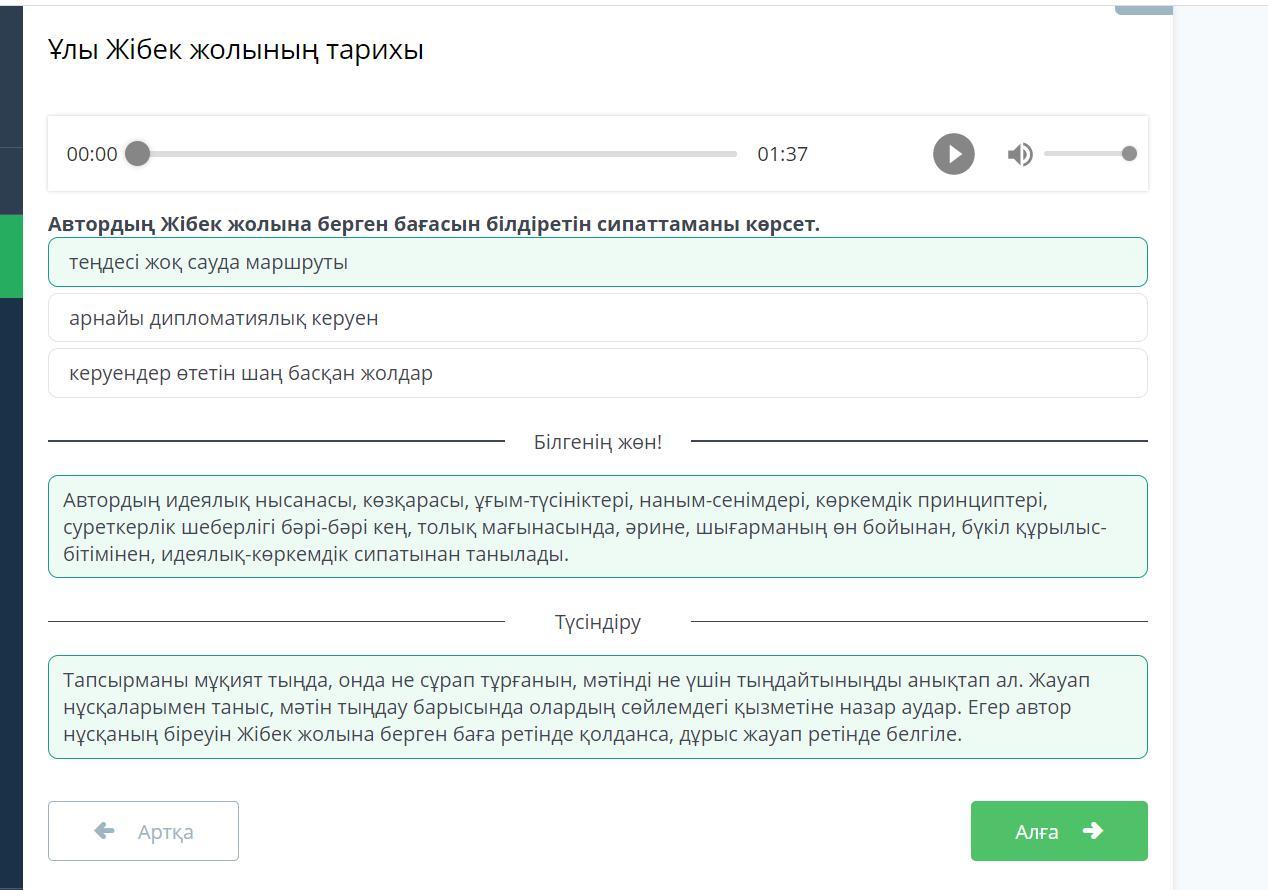The width and height of the screenshot is (1268, 890).
Task: Click the volume slider handle
Action: 1129,153
